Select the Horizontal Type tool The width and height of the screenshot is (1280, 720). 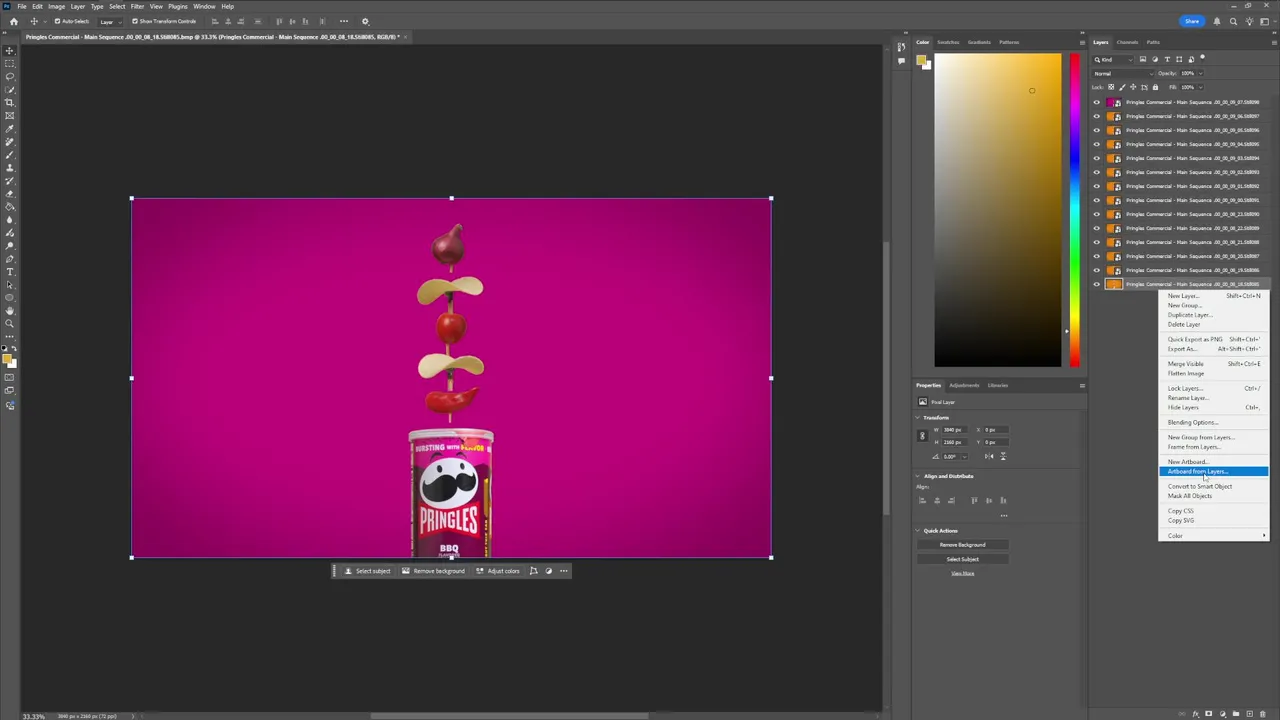(10, 272)
